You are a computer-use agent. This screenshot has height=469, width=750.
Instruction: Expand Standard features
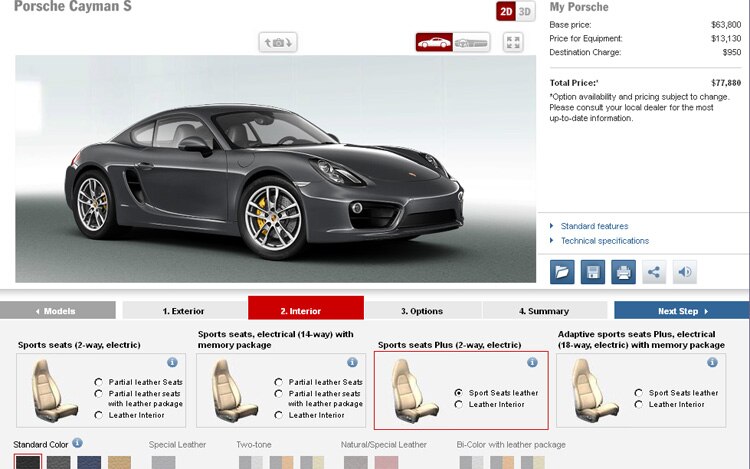point(594,226)
